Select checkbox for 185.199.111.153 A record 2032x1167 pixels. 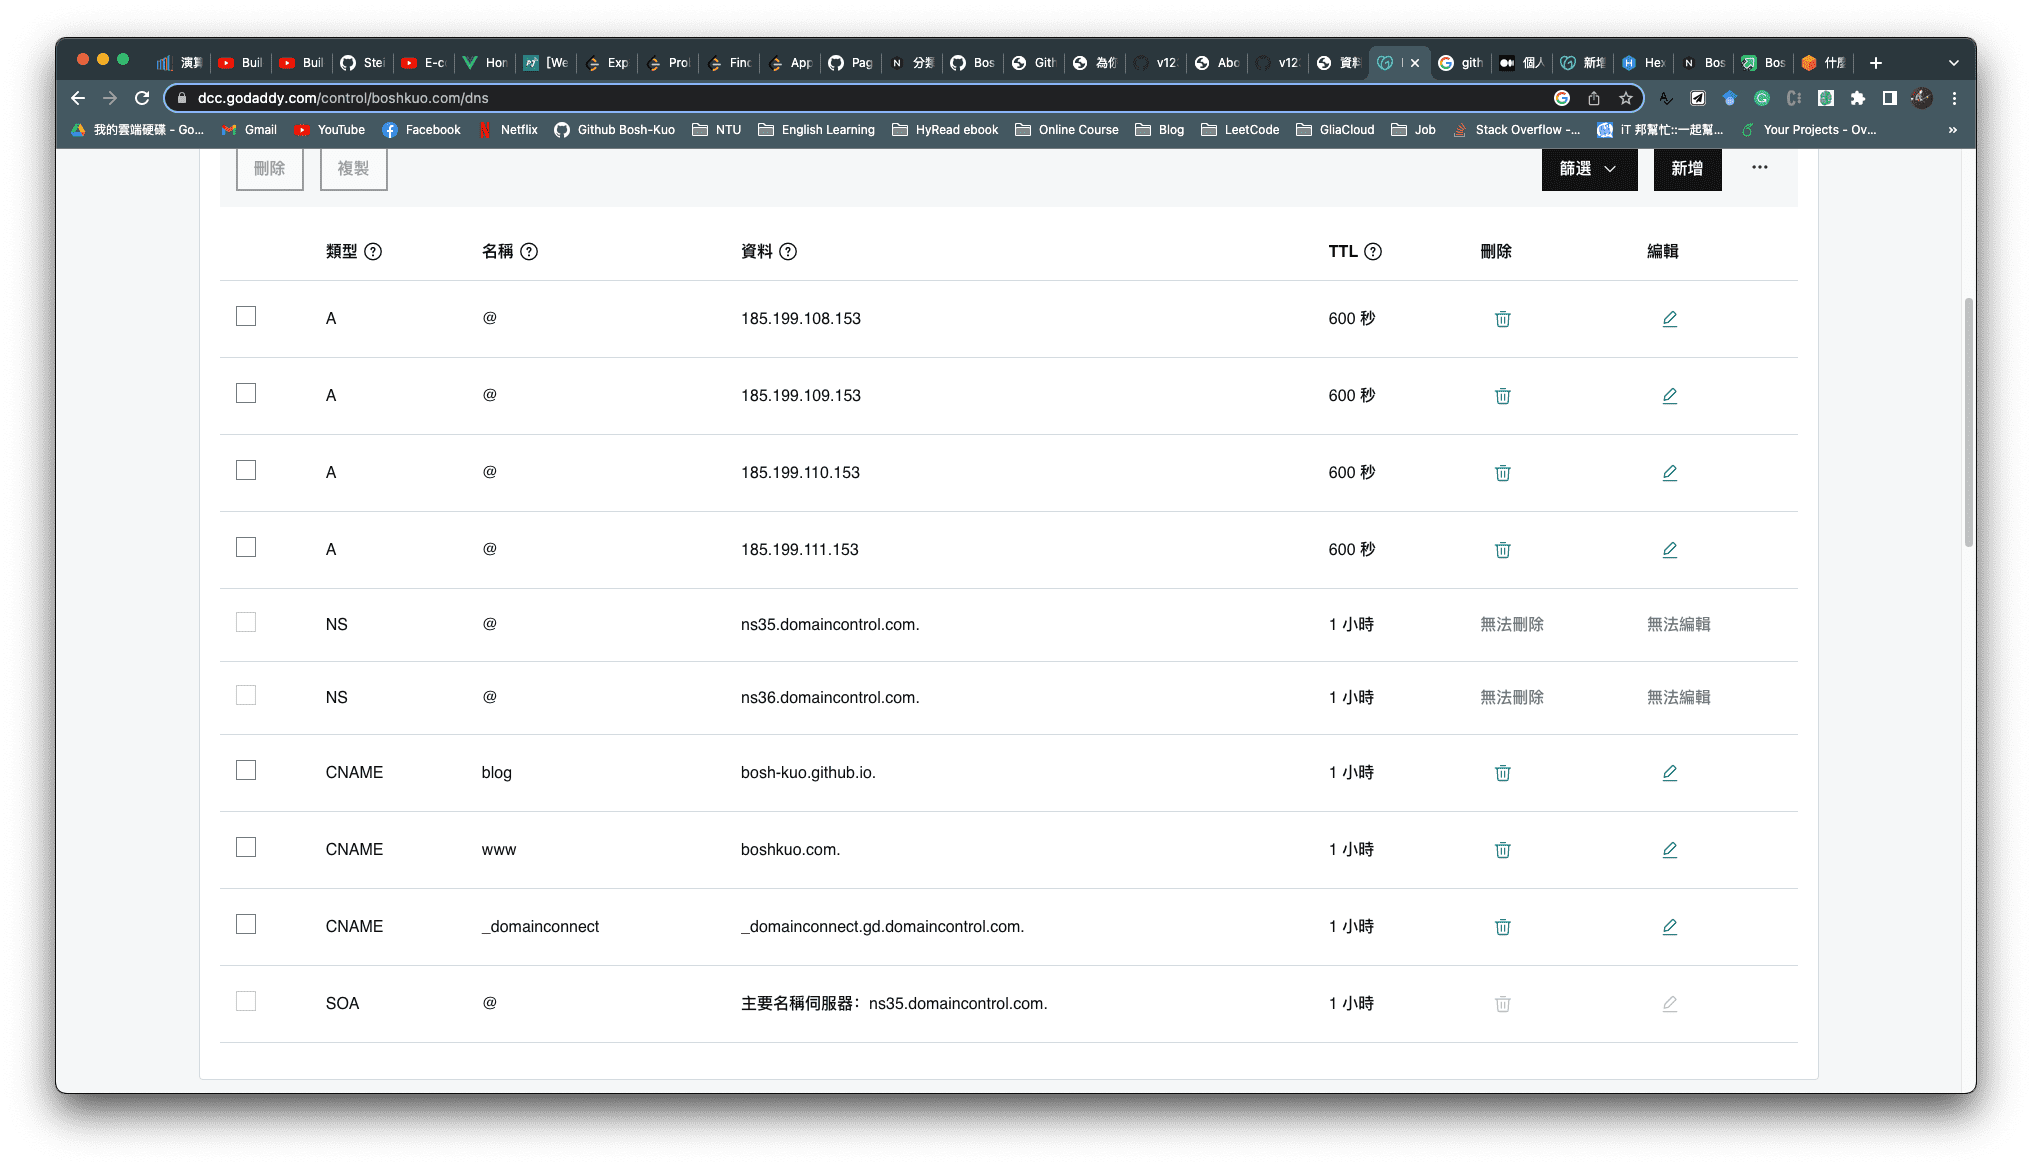pos(246,547)
